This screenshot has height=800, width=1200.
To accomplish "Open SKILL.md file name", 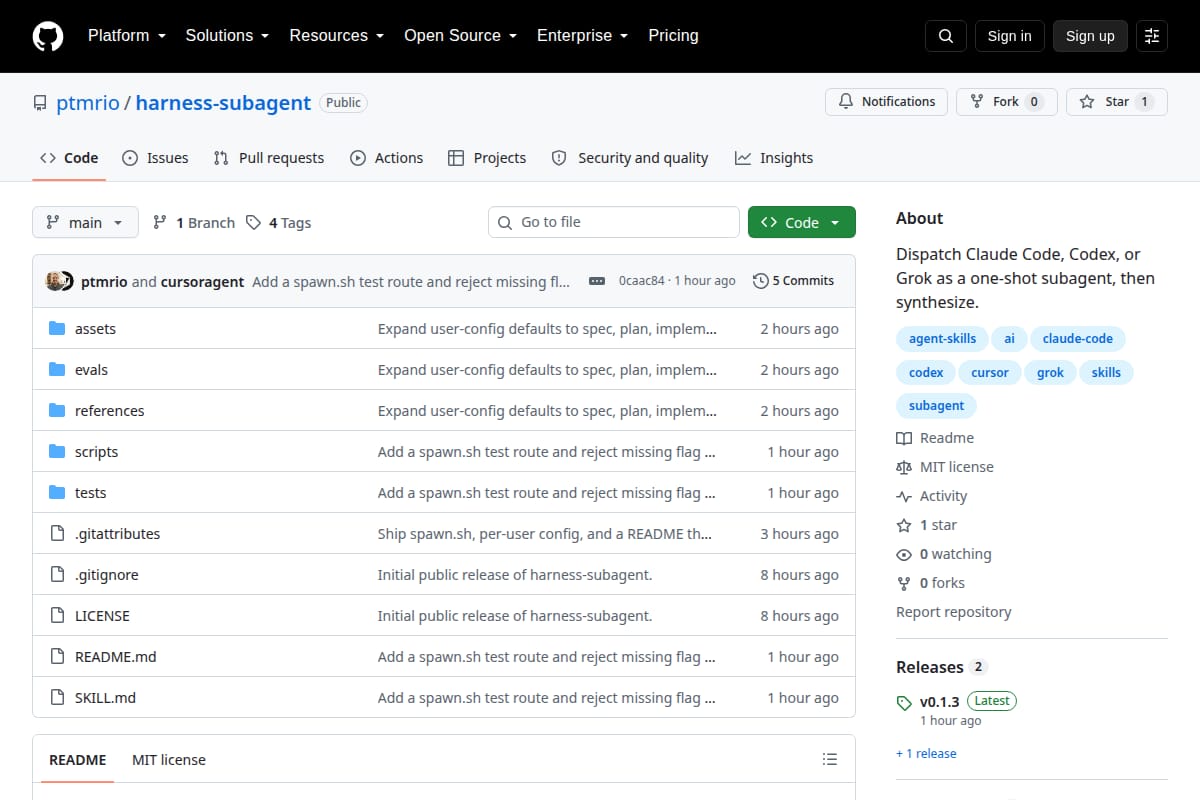I will point(105,698).
